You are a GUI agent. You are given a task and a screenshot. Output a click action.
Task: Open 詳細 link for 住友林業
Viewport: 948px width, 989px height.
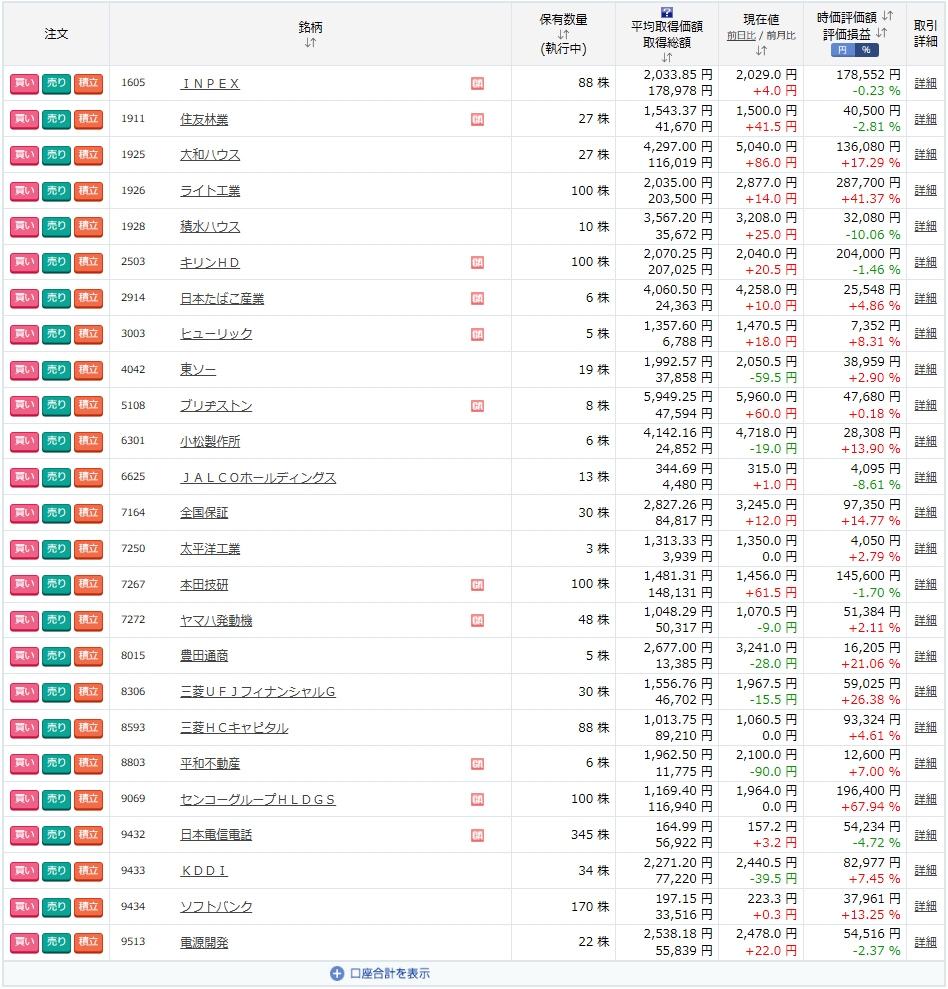coord(925,119)
